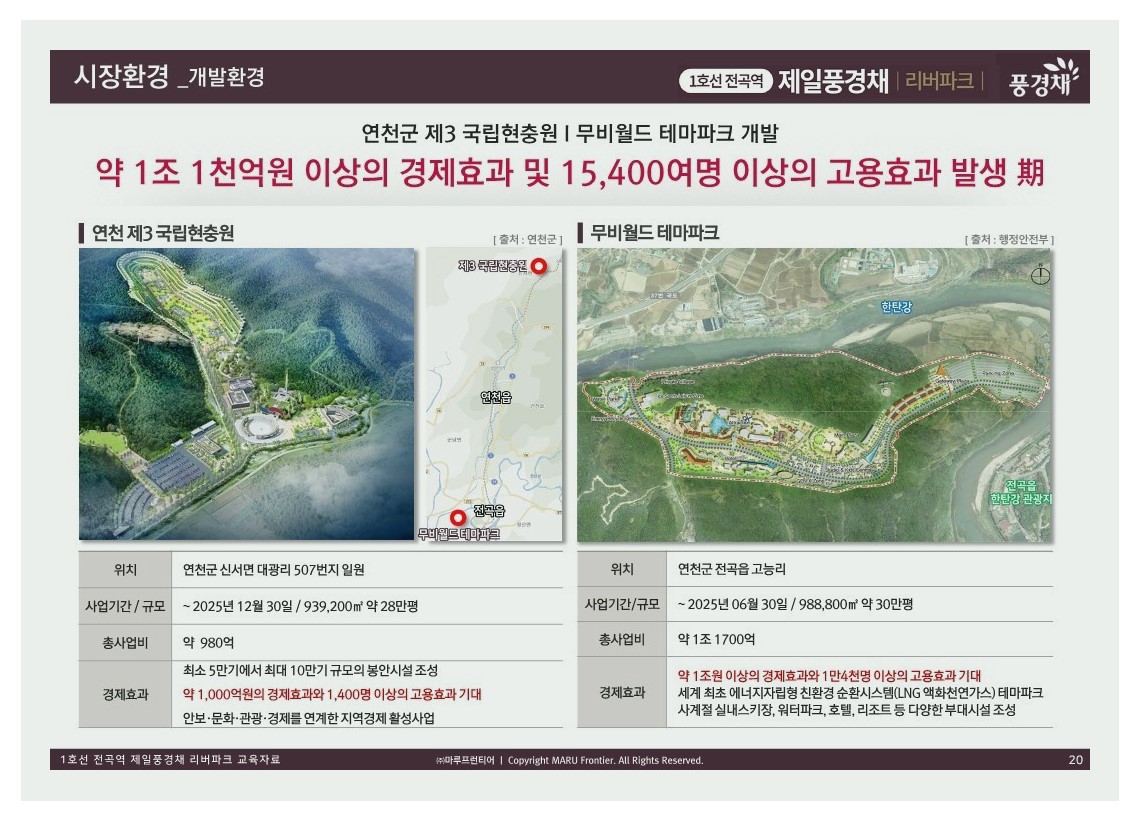Click the 출처 : 연천군 source note

pos(528,239)
